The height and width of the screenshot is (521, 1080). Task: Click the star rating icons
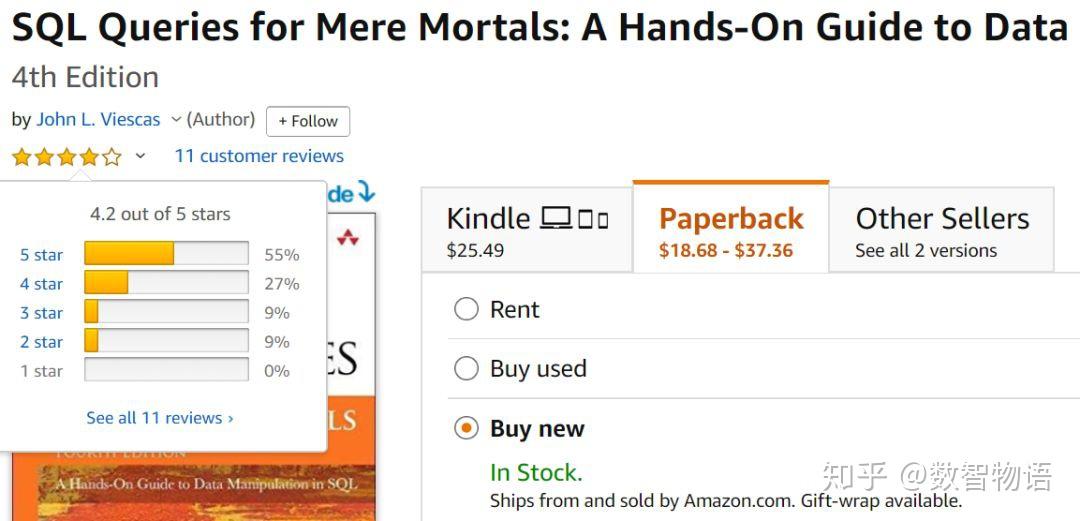tap(66, 156)
